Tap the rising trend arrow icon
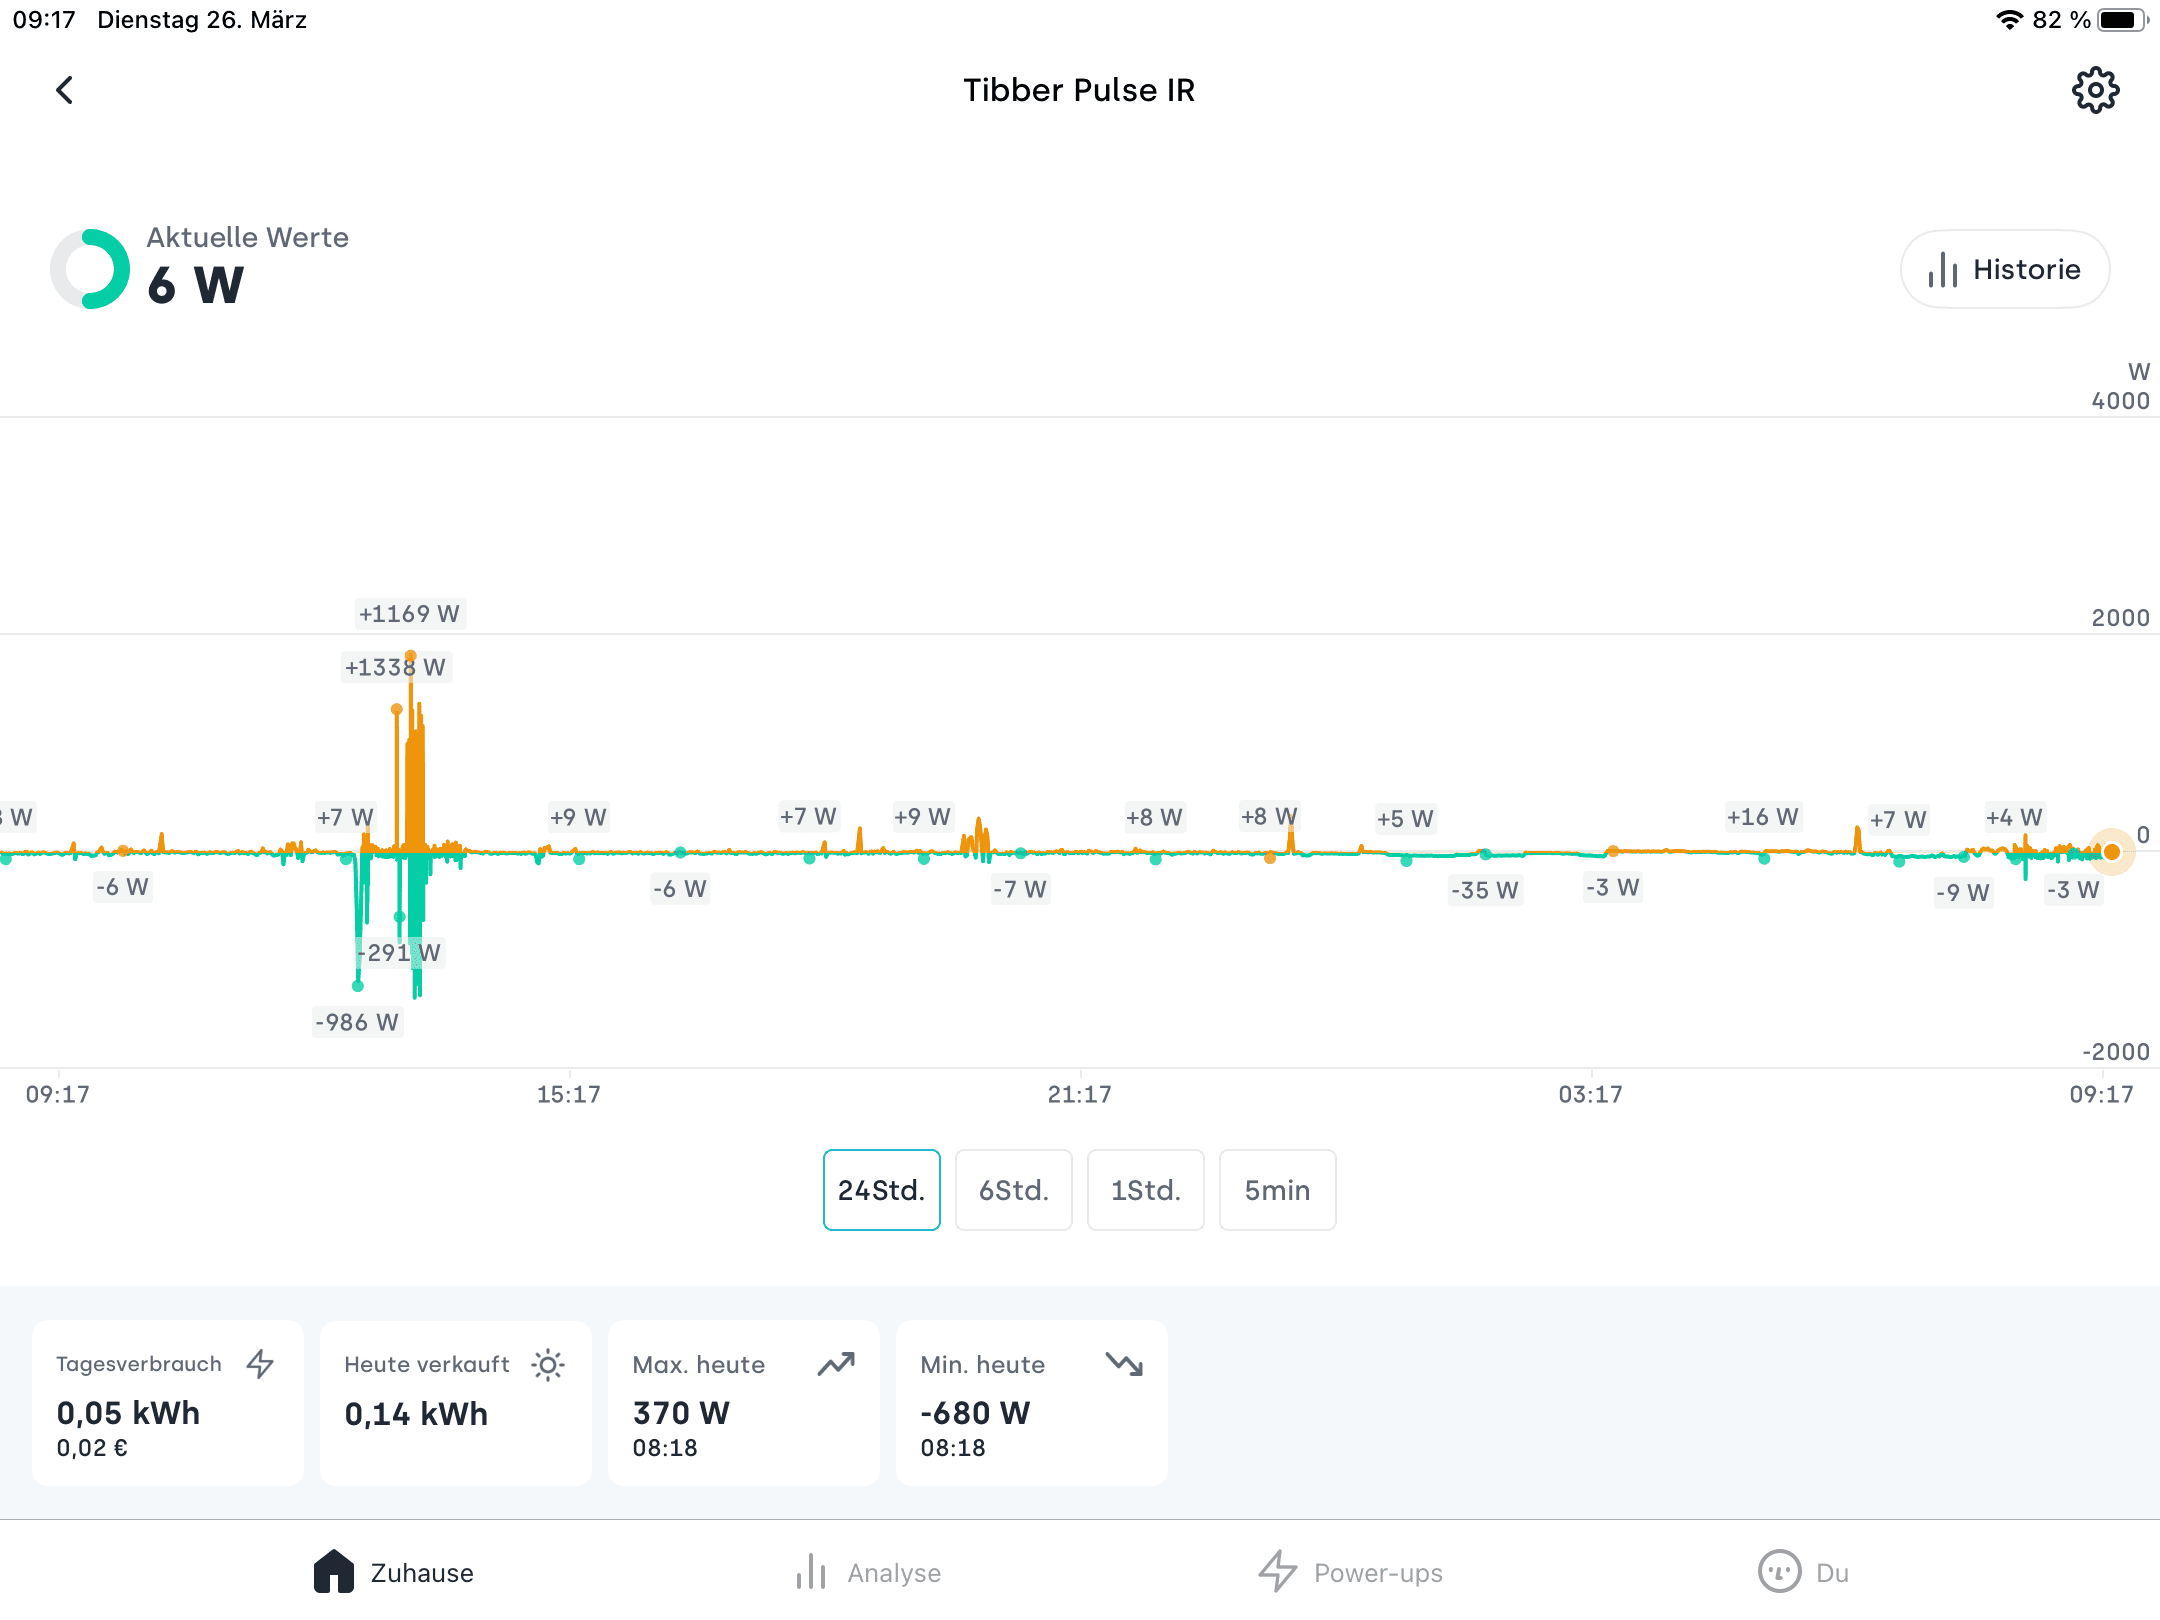The image size is (2160, 1620). click(x=836, y=1364)
